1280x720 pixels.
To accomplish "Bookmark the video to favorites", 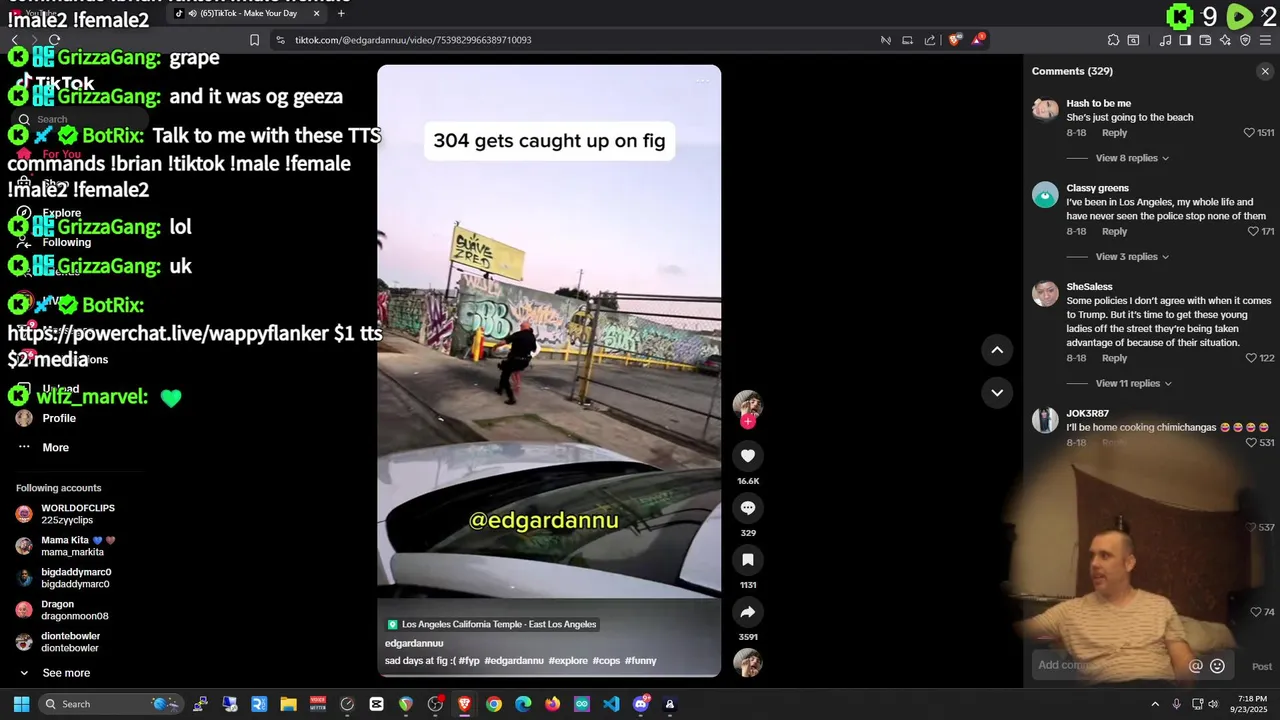I will click(x=747, y=560).
